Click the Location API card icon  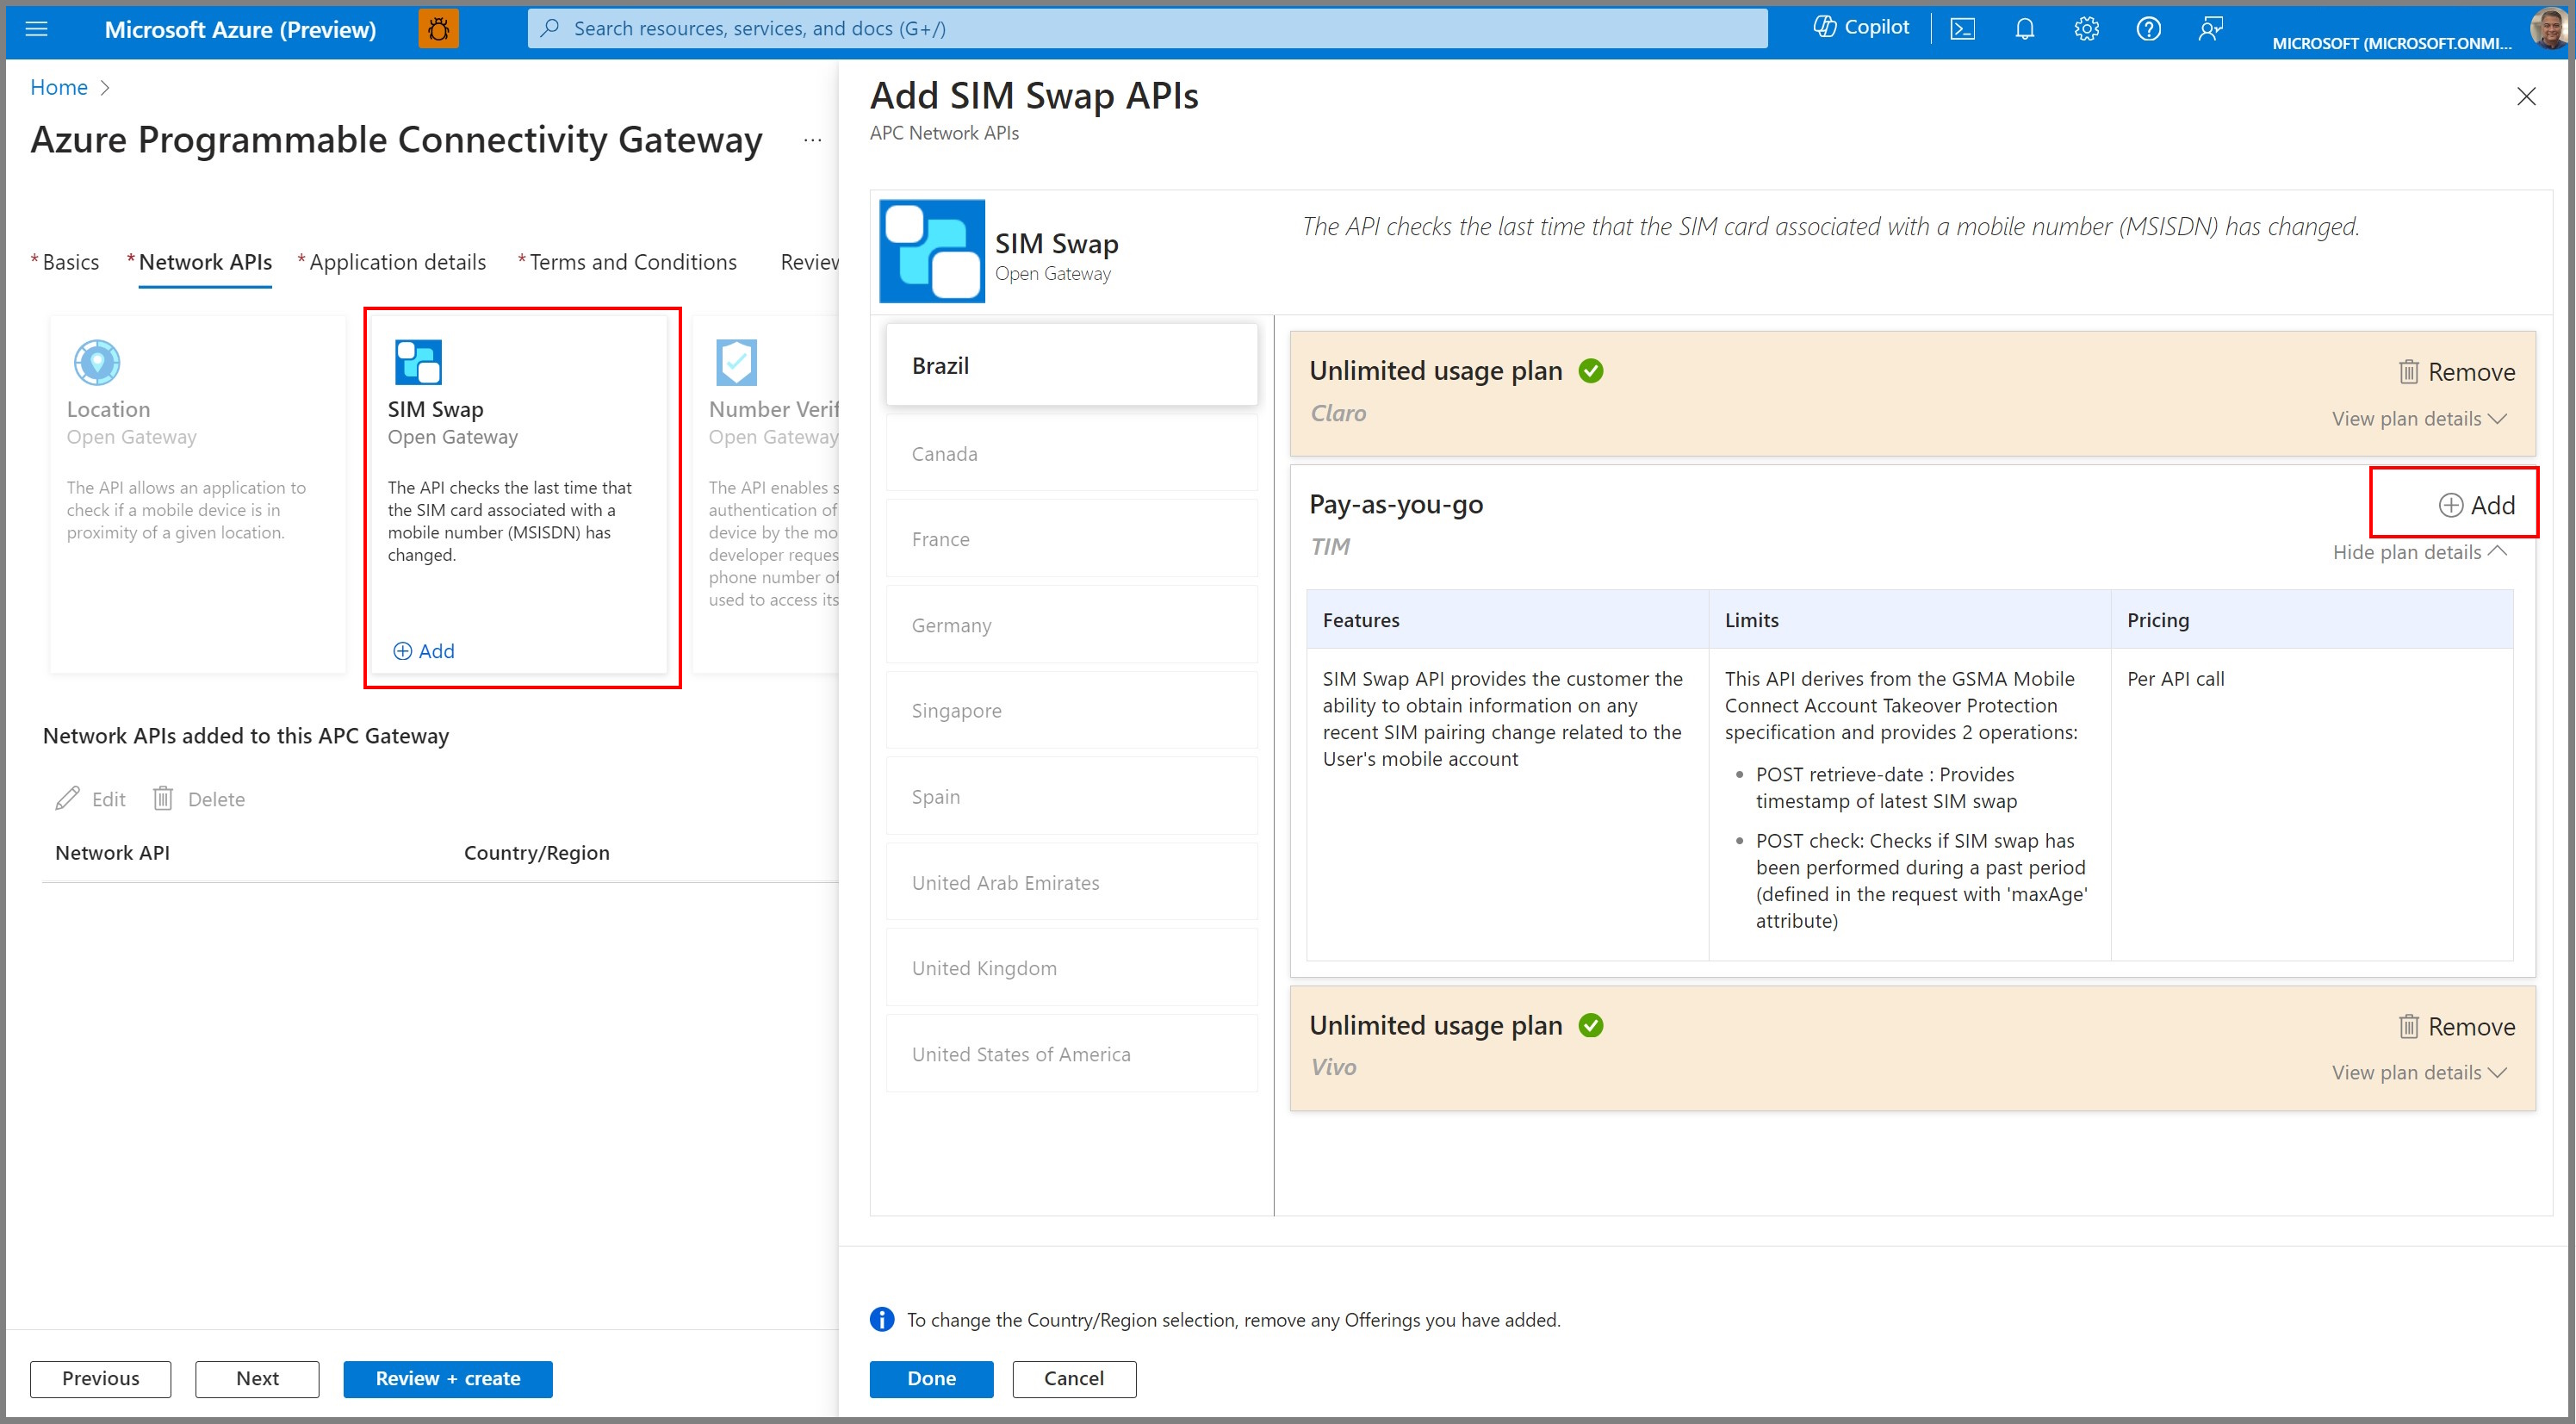pos(97,362)
